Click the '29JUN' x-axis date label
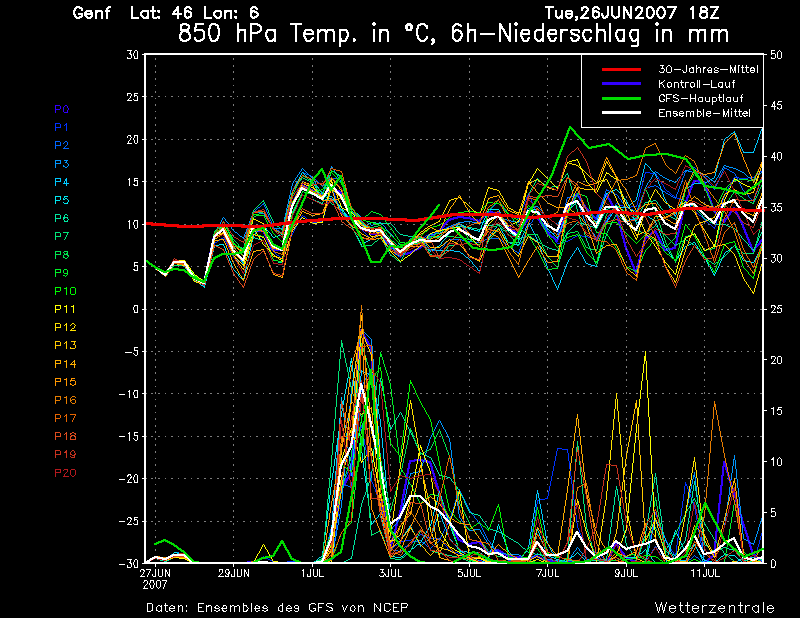Image resolution: width=800 pixels, height=618 pixels. click(234, 573)
